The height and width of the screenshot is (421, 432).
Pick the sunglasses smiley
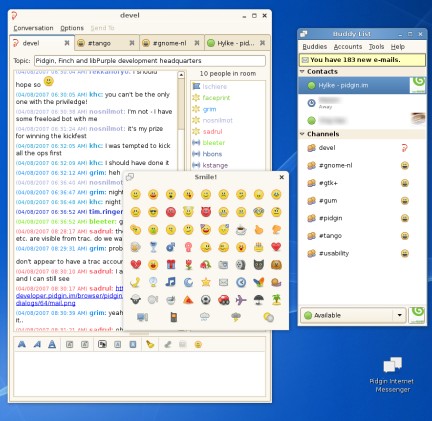(153, 212)
